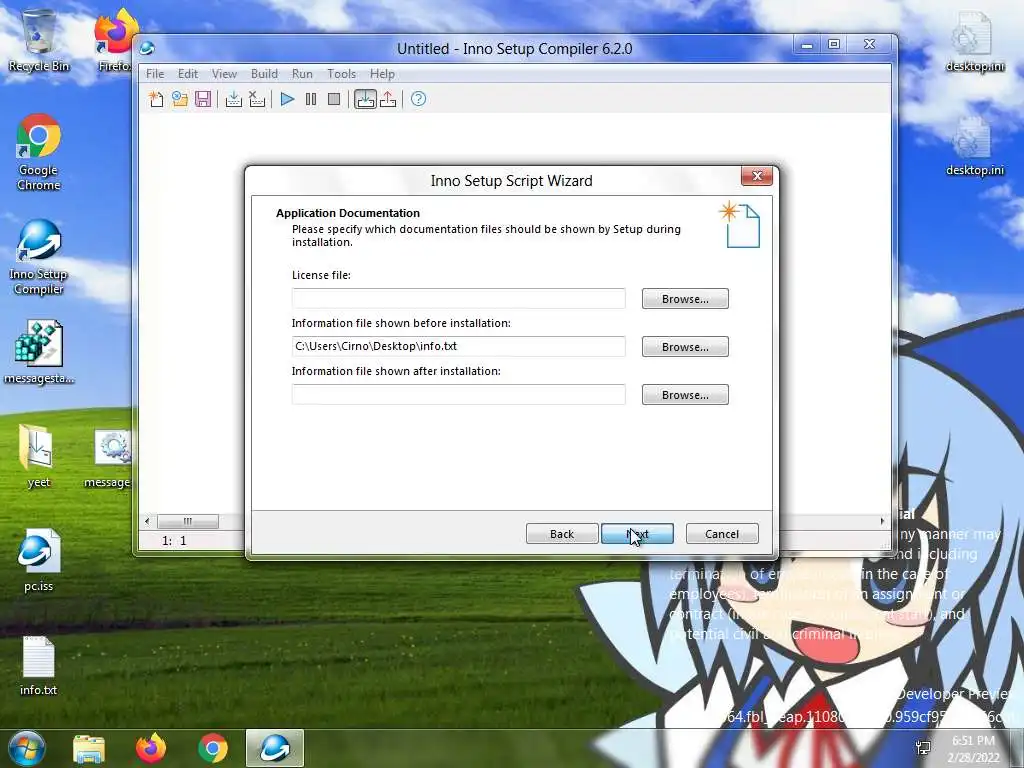Click the editor scrollbar left arrow
This screenshot has height=768, width=1024.
(x=147, y=521)
